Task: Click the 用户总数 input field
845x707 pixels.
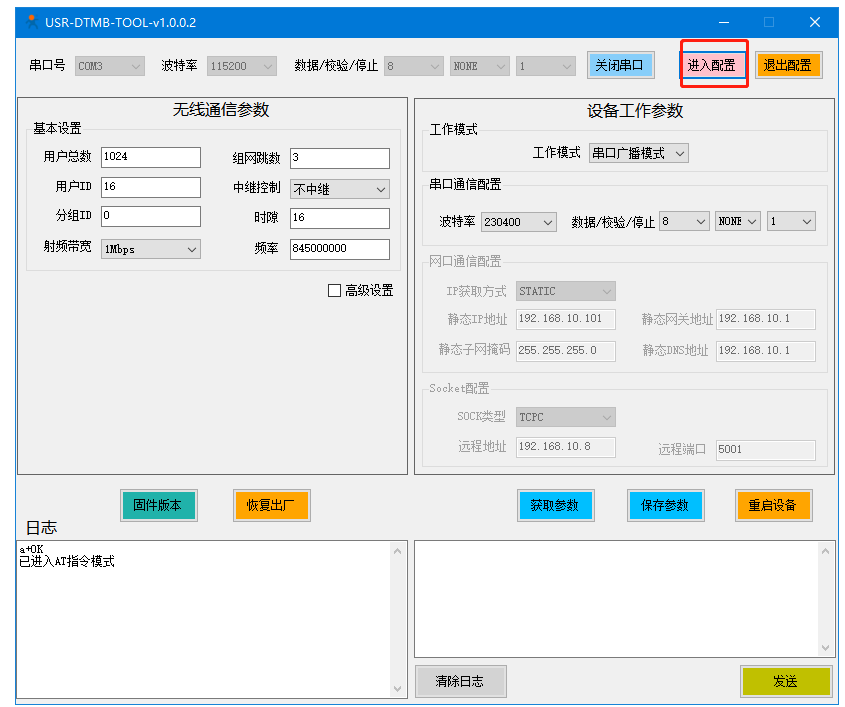Action: 150,157
